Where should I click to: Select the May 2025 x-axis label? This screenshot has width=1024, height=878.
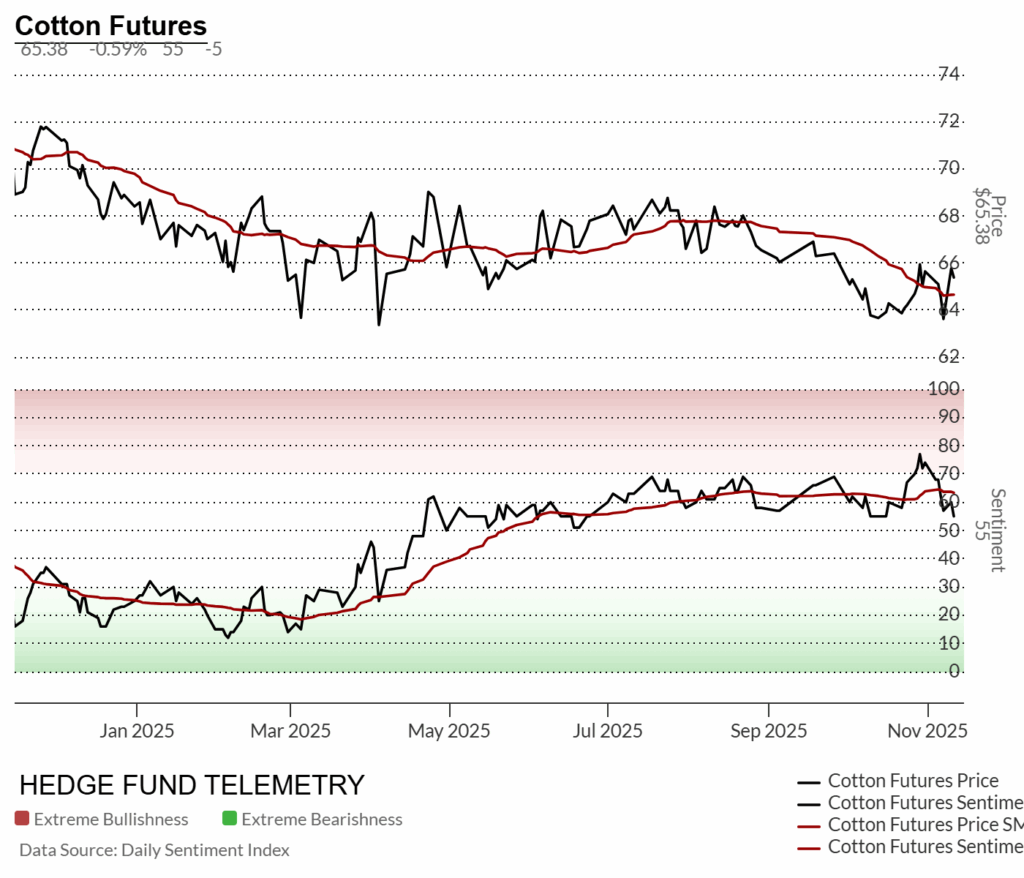[450, 731]
